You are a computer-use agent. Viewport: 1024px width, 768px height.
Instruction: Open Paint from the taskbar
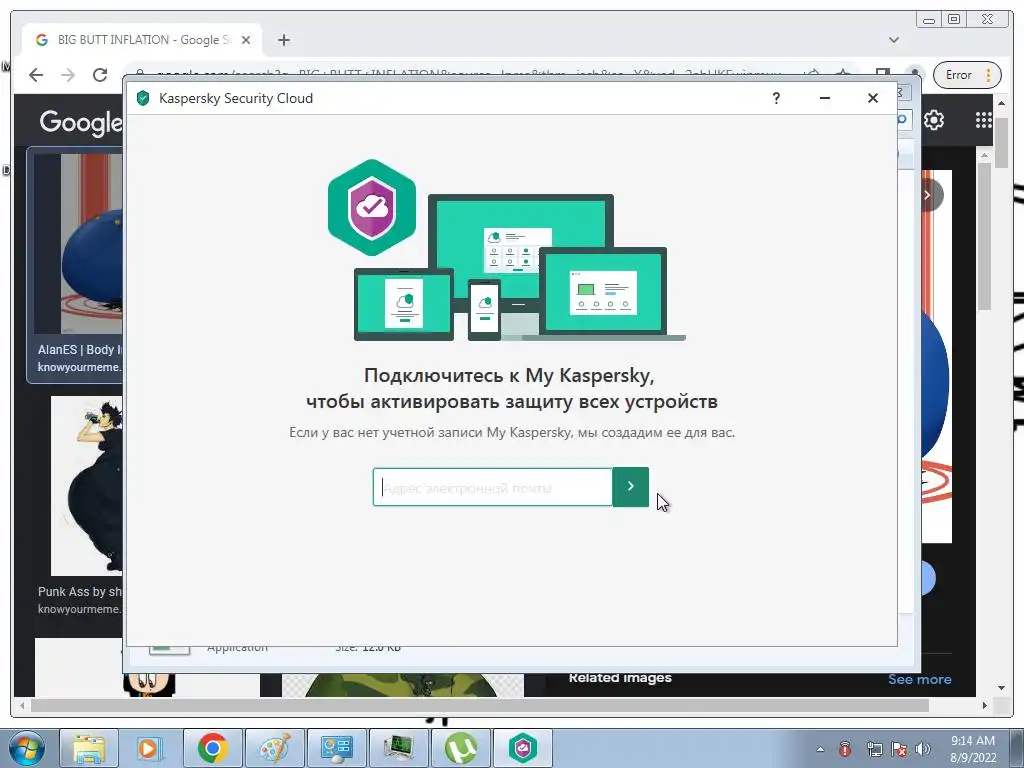(x=275, y=749)
